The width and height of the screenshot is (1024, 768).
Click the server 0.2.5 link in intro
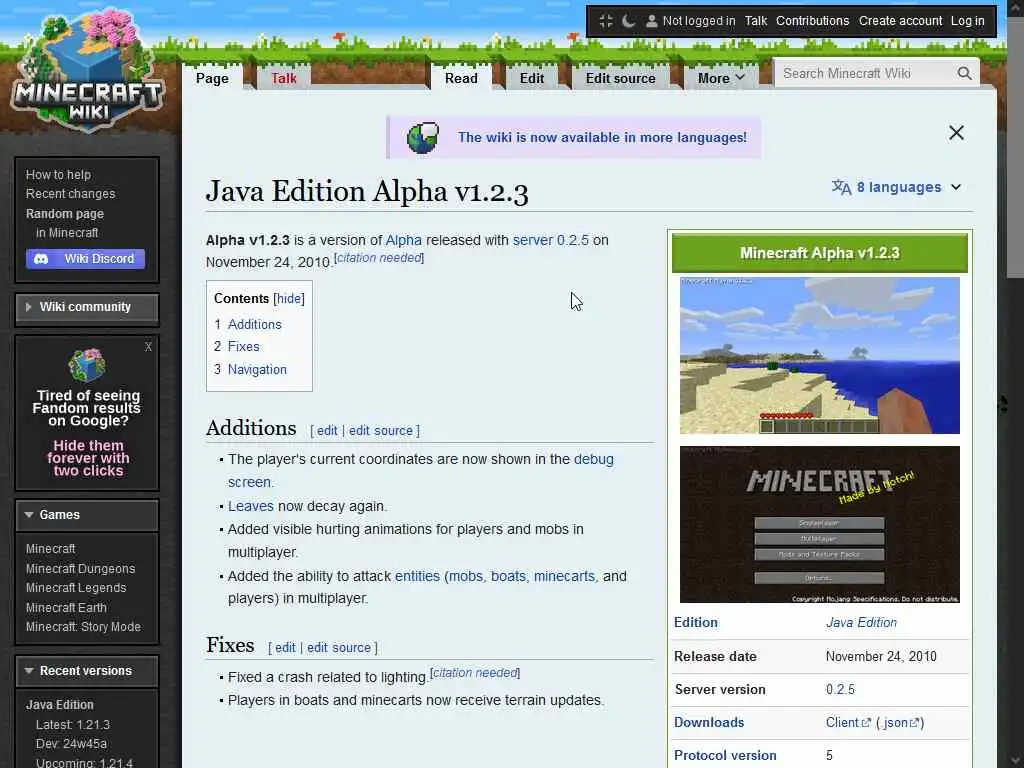(x=551, y=240)
